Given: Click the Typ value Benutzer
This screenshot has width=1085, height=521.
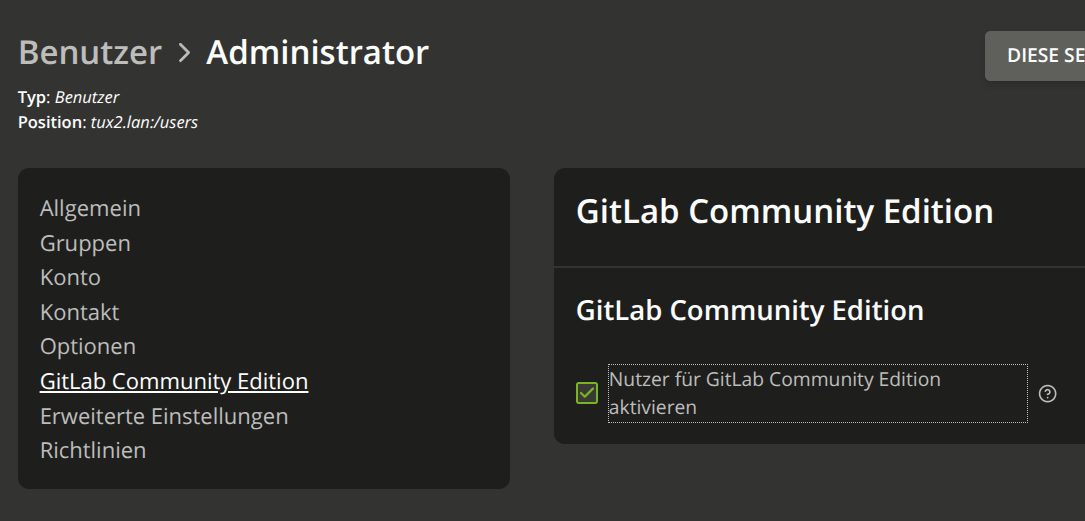Looking at the screenshot, I should coord(87,97).
